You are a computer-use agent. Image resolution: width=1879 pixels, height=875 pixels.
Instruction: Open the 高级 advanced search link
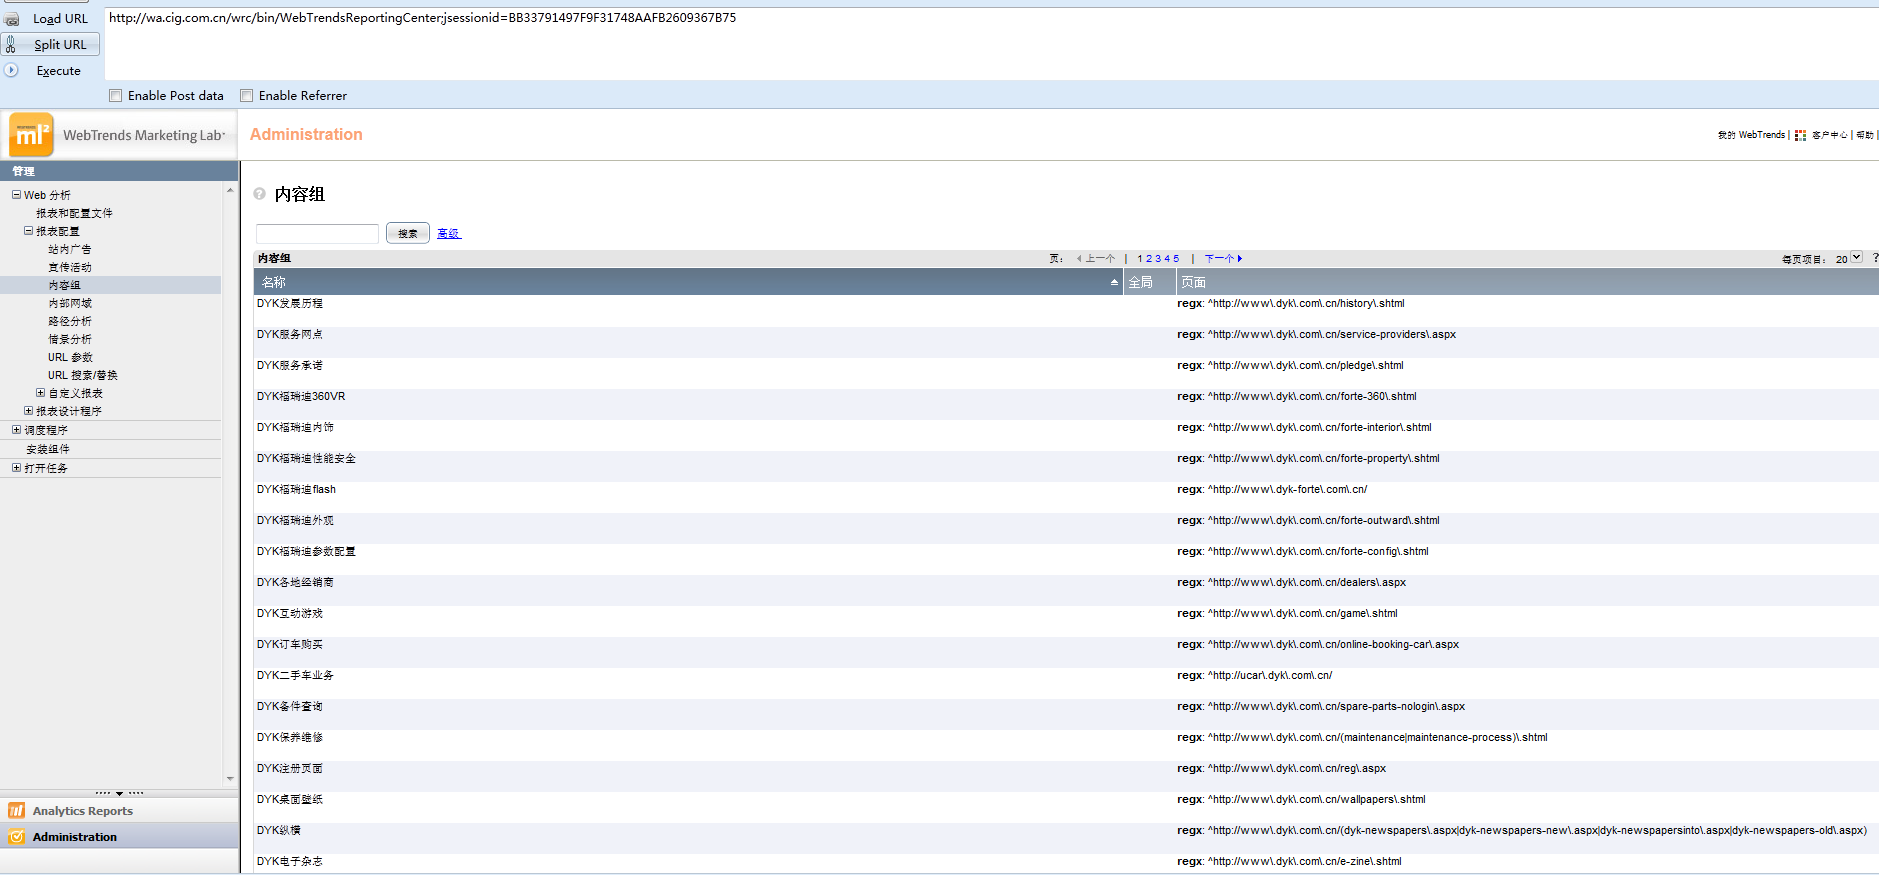click(x=448, y=233)
